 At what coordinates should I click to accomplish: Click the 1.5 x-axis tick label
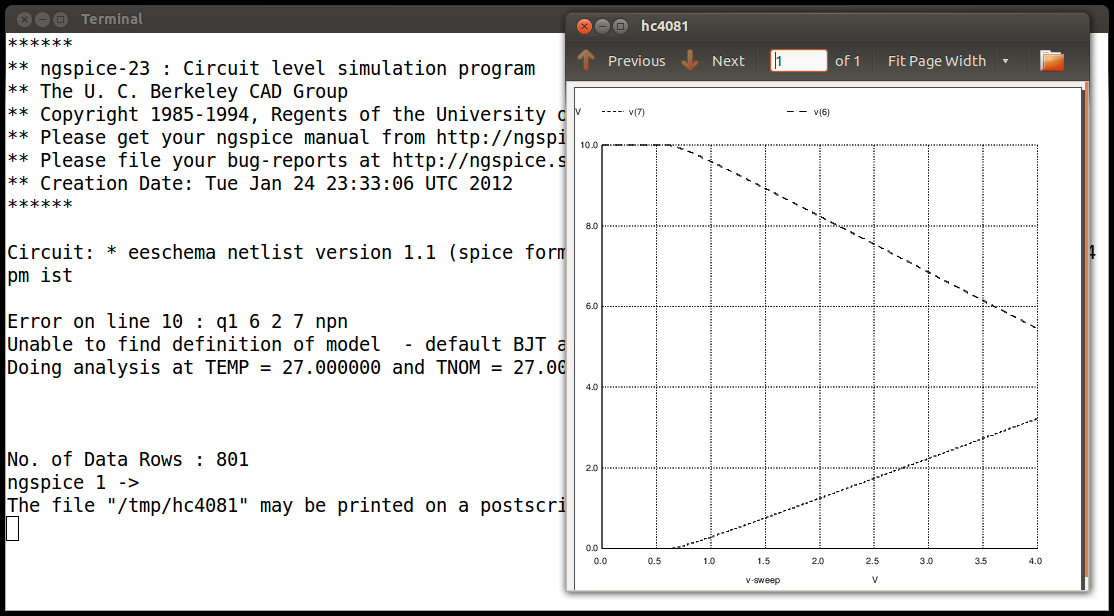pyautogui.click(x=764, y=561)
